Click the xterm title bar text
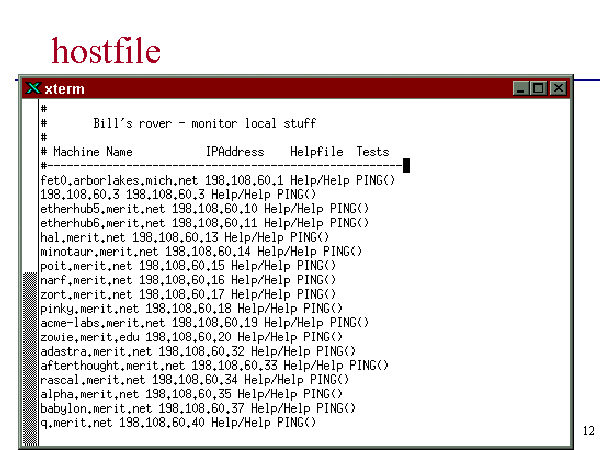 [65, 89]
